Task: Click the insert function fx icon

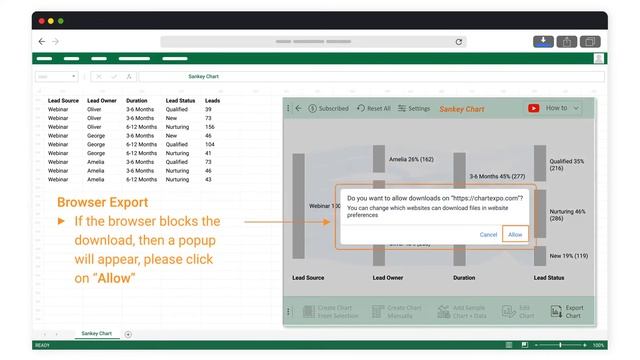Action: tap(129, 76)
